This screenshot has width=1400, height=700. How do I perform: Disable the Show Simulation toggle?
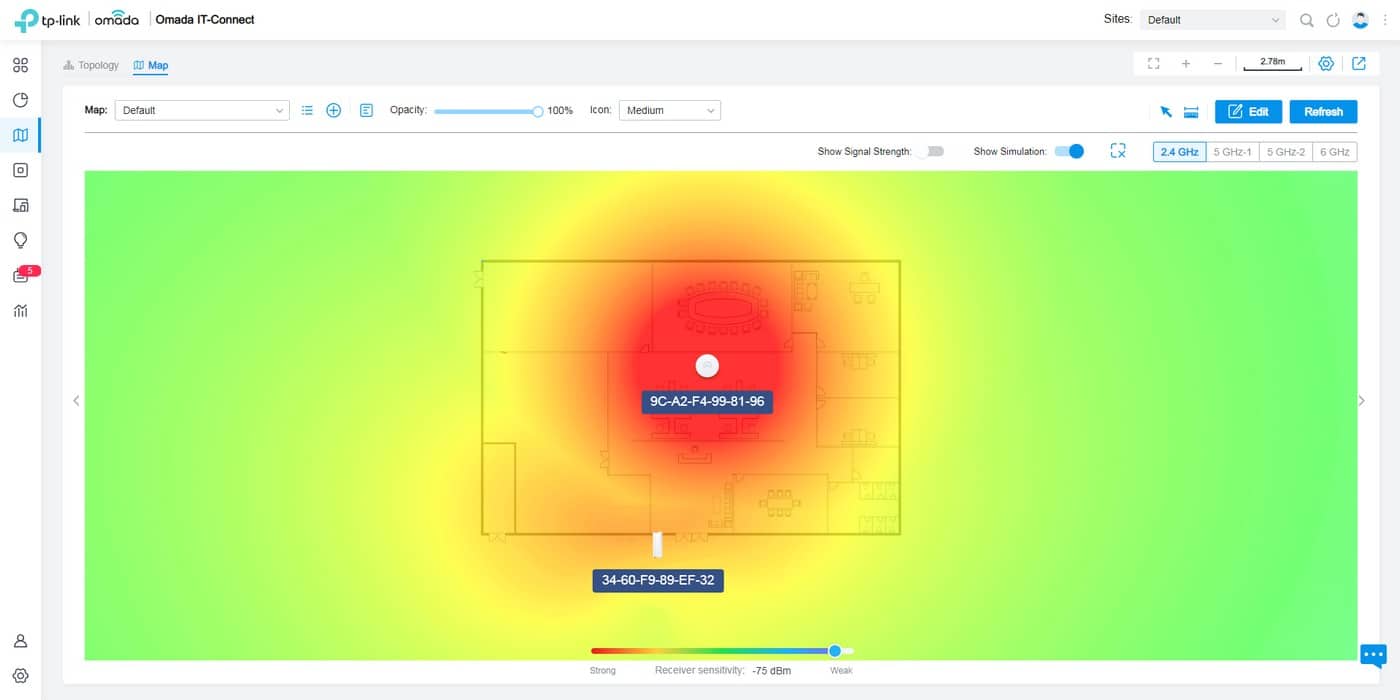(x=1069, y=152)
